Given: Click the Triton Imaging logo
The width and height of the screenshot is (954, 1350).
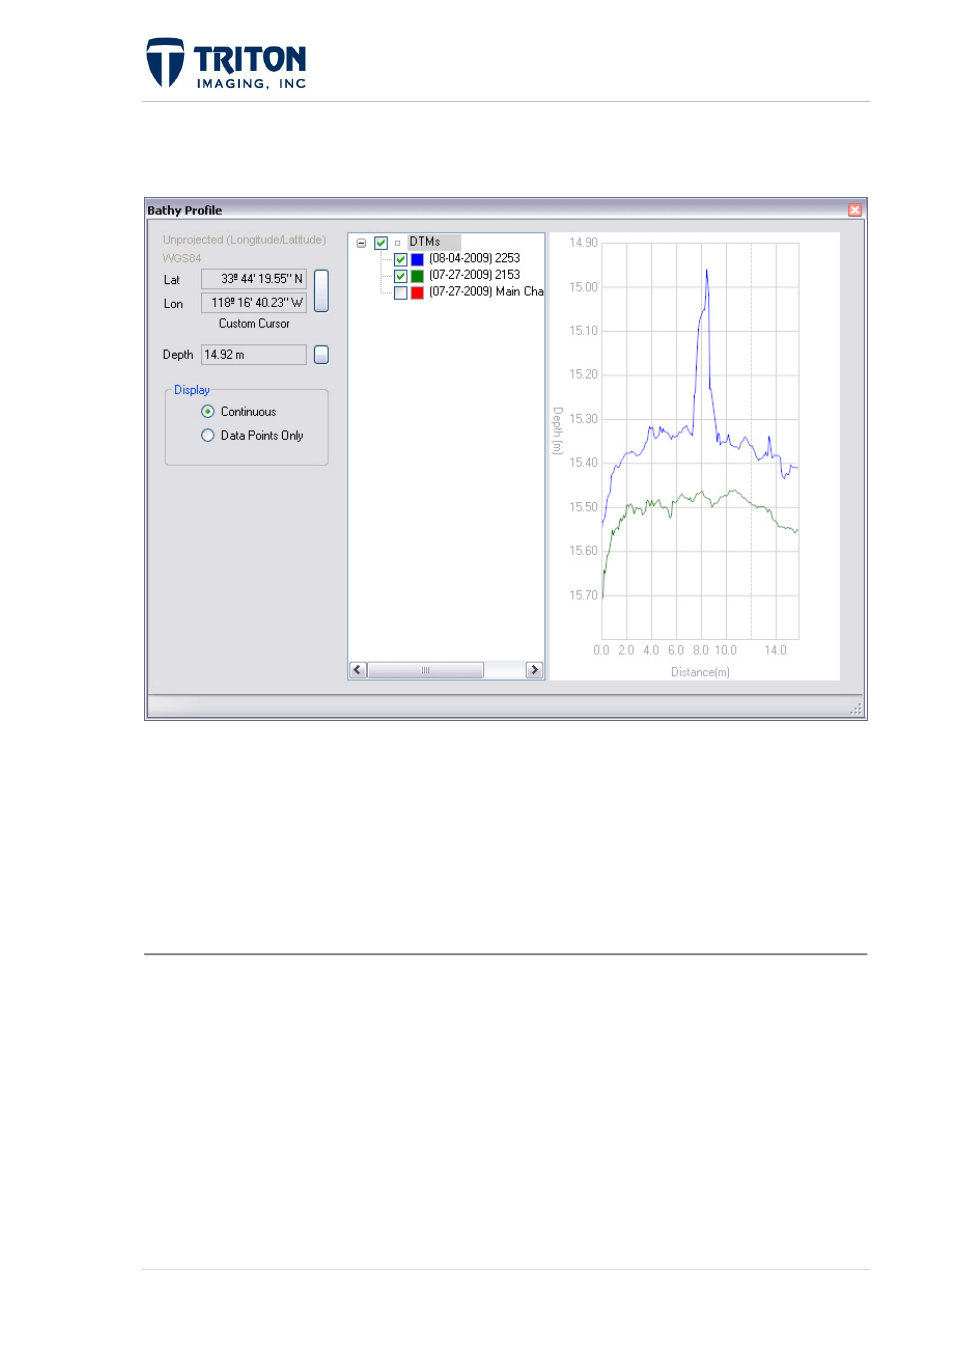Looking at the screenshot, I should click(226, 64).
